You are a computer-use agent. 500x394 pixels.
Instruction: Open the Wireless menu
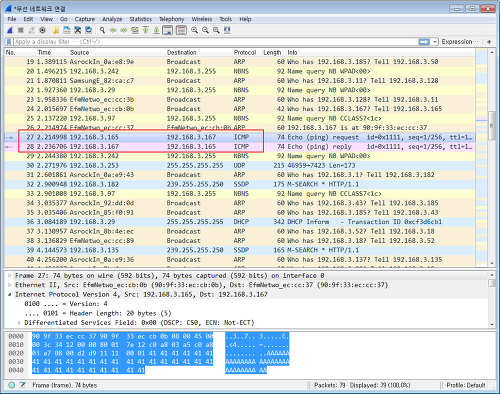[x=202, y=19]
